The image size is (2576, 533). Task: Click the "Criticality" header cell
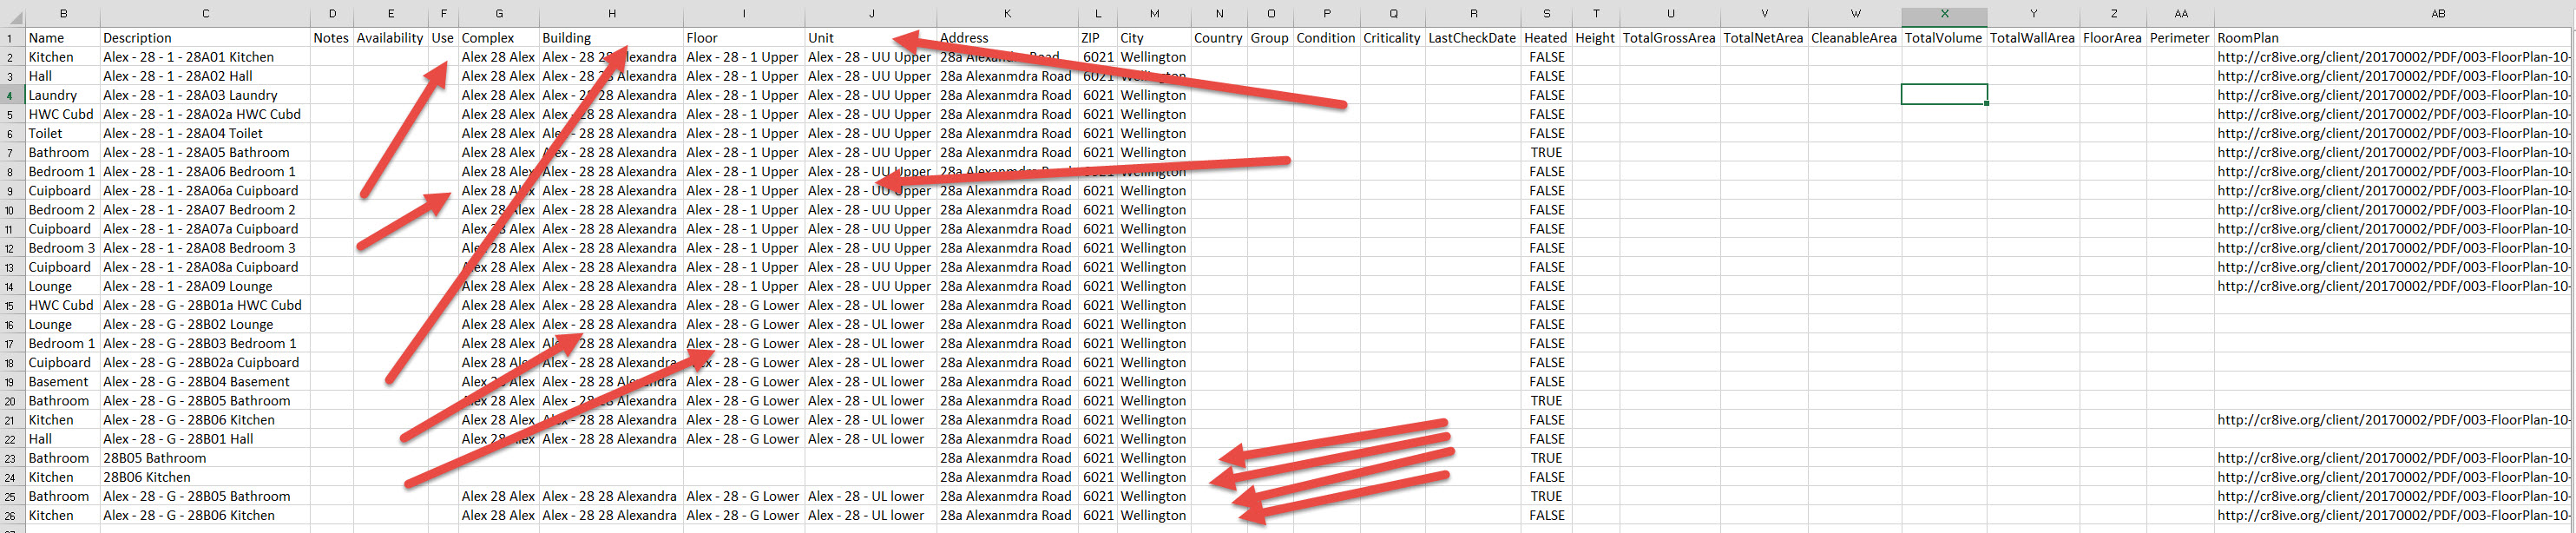(1391, 38)
